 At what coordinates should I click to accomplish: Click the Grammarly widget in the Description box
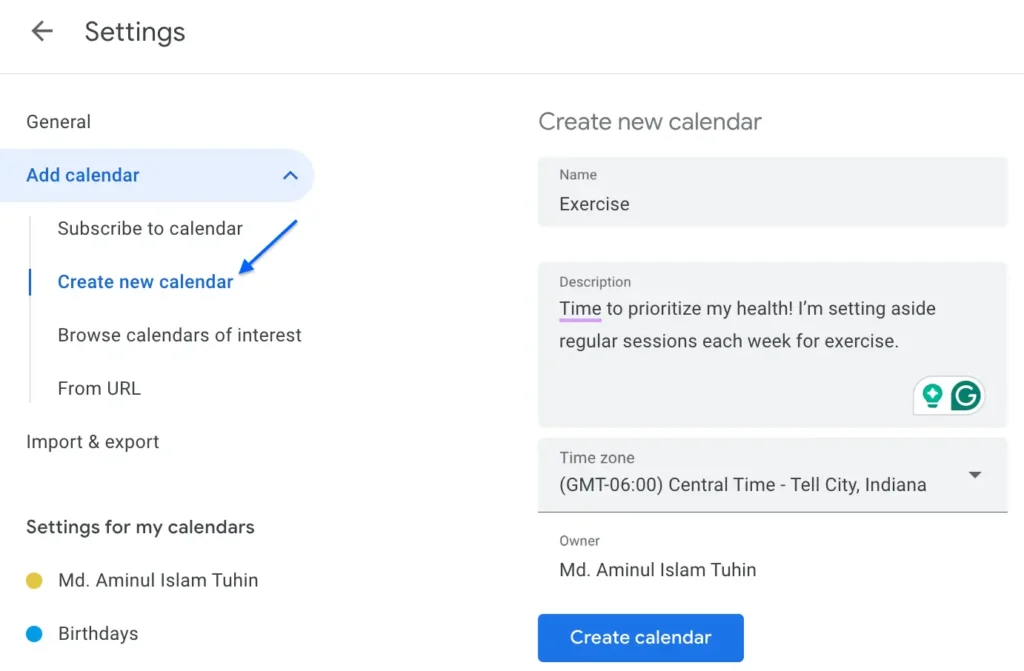(948, 396)
